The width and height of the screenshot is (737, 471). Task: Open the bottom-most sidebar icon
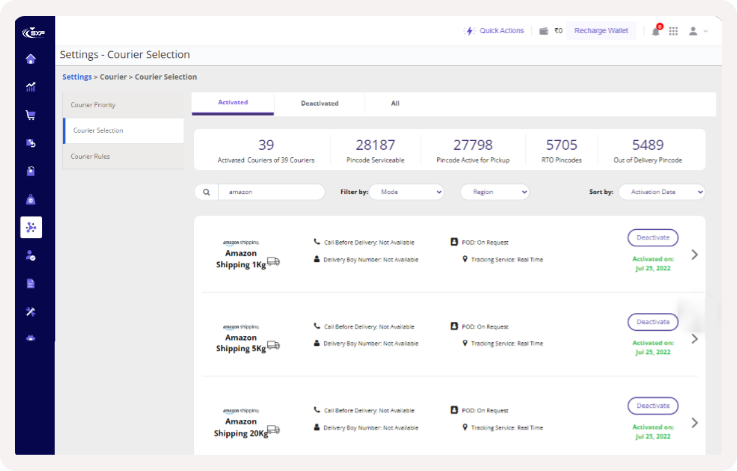click(31, 338)
